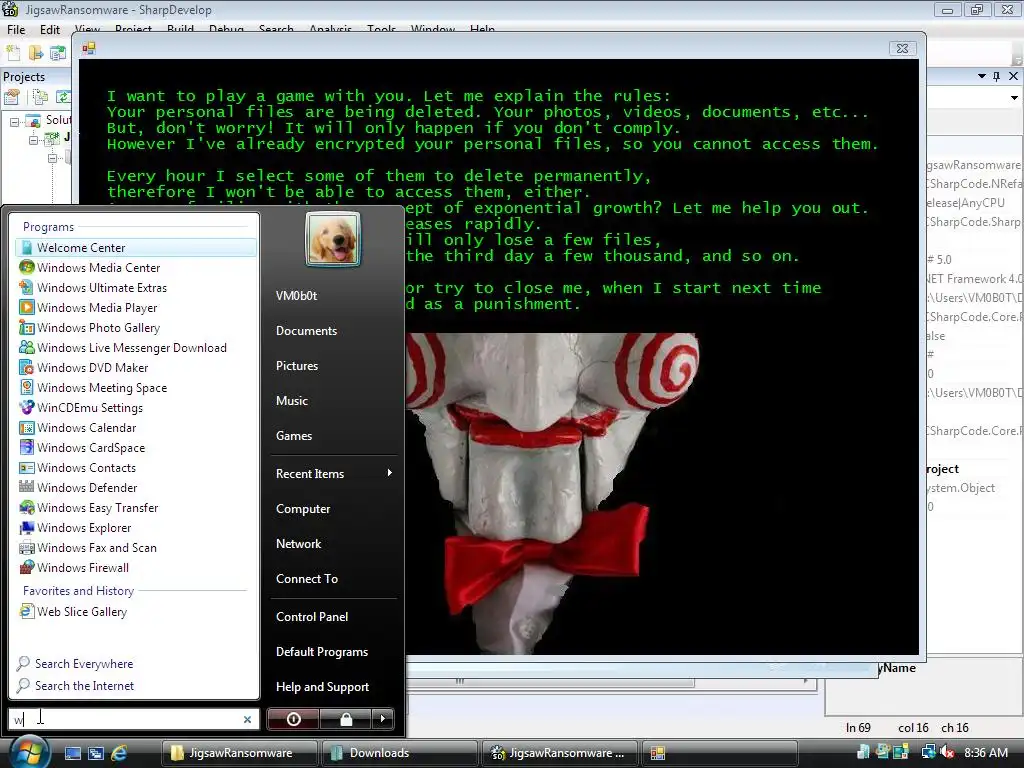The width and height of the screenshot is (1024, 768).
Task: Click the pin icon on properties panel
Action: 997,76
